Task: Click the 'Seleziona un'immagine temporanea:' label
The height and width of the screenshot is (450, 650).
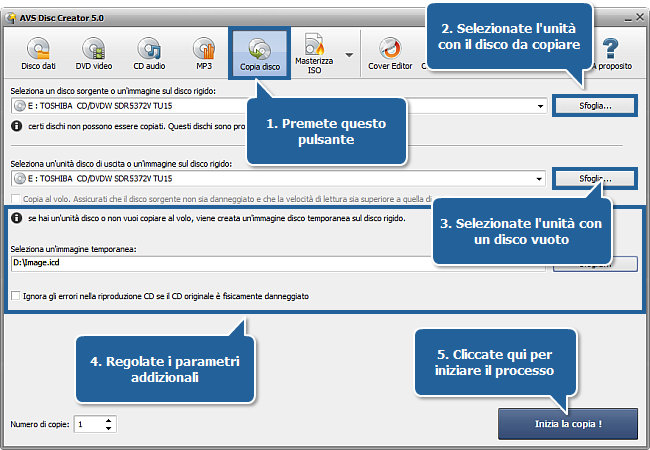Action: point(73,249)
